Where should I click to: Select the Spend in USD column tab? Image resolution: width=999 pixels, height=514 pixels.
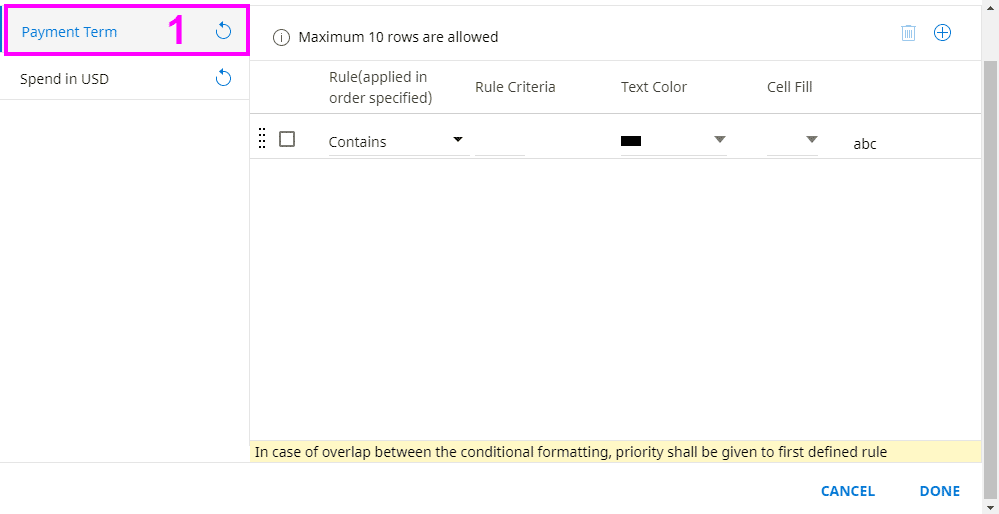pyautogui.click(x=65, y=79)
